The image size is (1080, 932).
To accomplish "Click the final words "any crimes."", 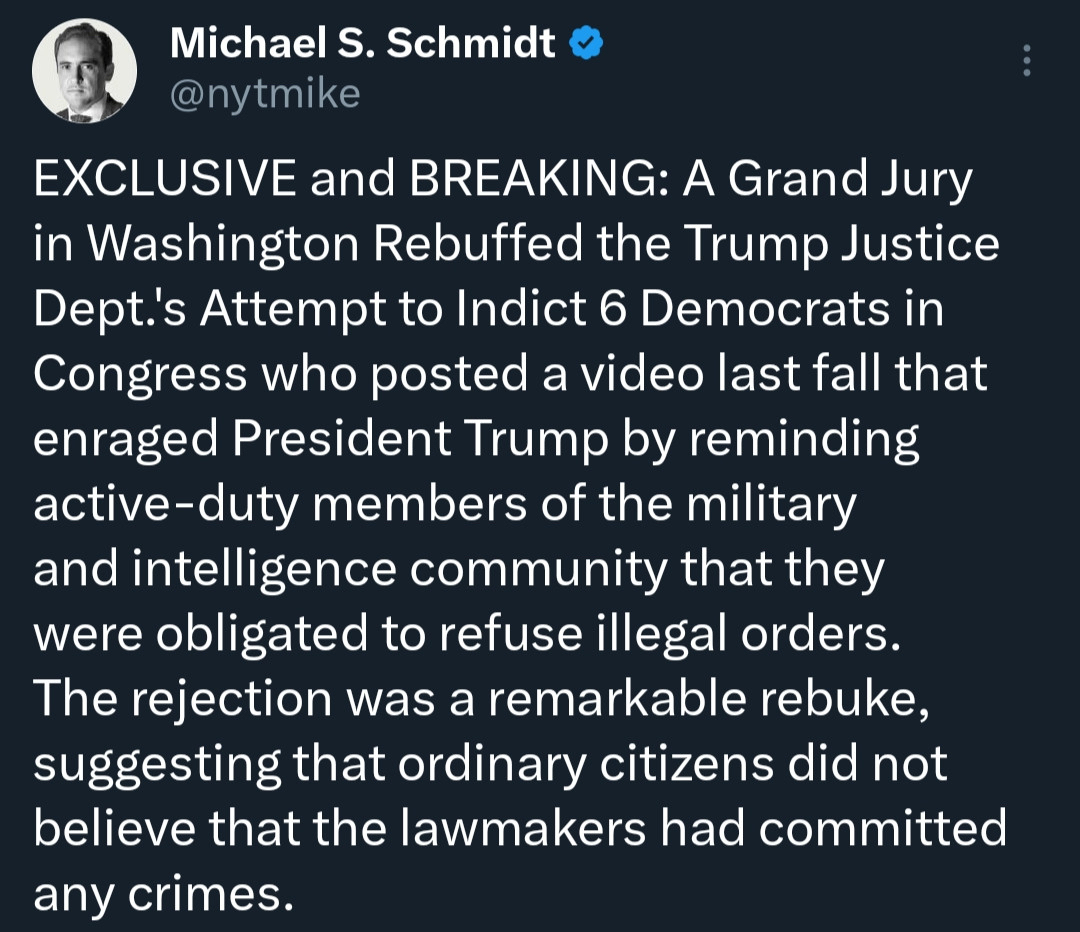I will (x=164, y=893).
